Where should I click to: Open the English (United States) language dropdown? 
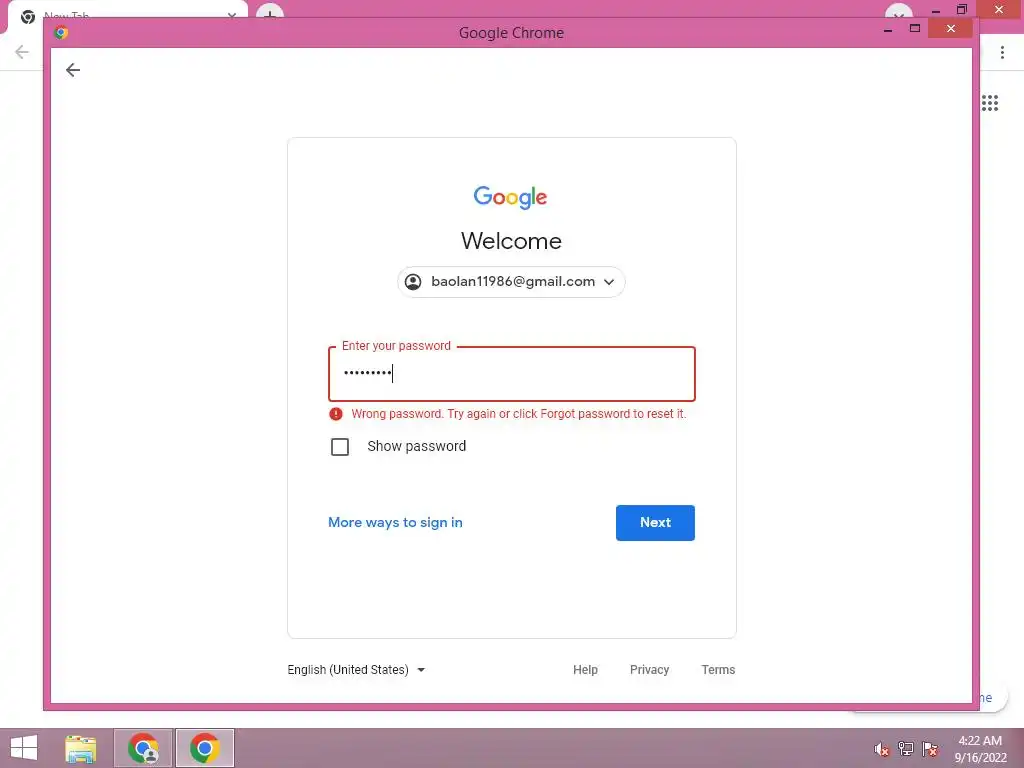(x=357, y=669)
